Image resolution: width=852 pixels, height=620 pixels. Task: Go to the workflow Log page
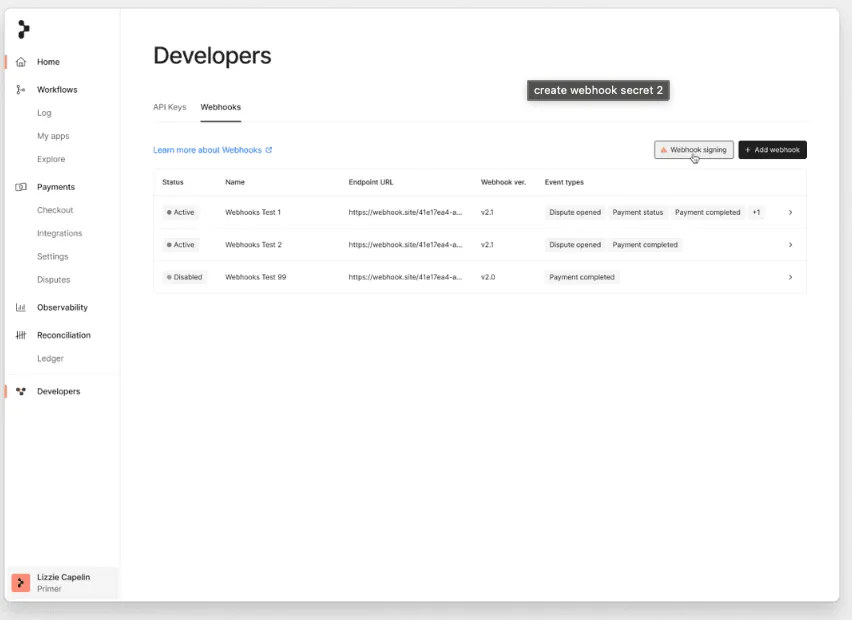(x=44, y=113)
